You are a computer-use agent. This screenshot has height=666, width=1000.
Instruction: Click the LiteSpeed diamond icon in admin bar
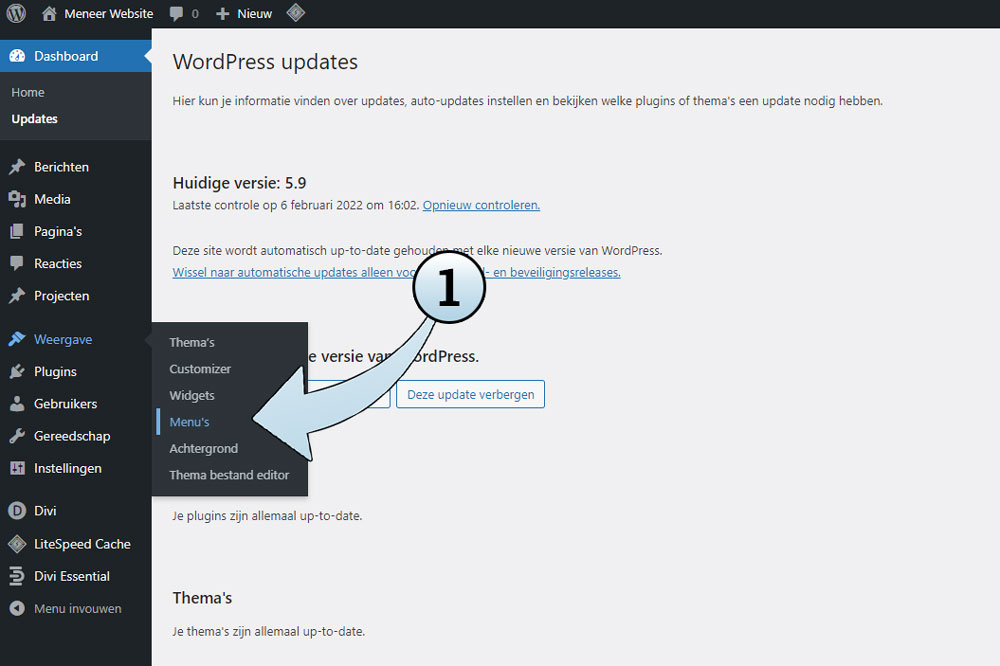[296, 14]
